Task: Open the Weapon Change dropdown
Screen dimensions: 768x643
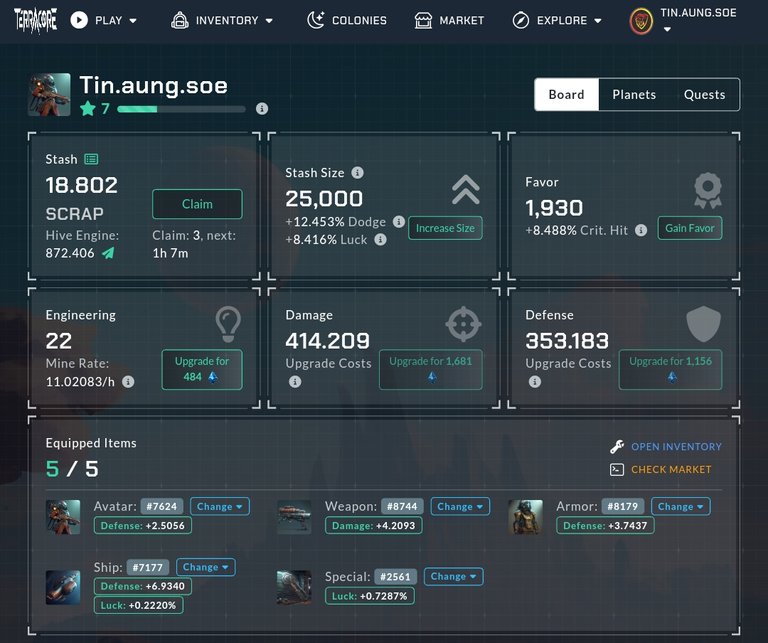Action: click(x=460, y=506)
